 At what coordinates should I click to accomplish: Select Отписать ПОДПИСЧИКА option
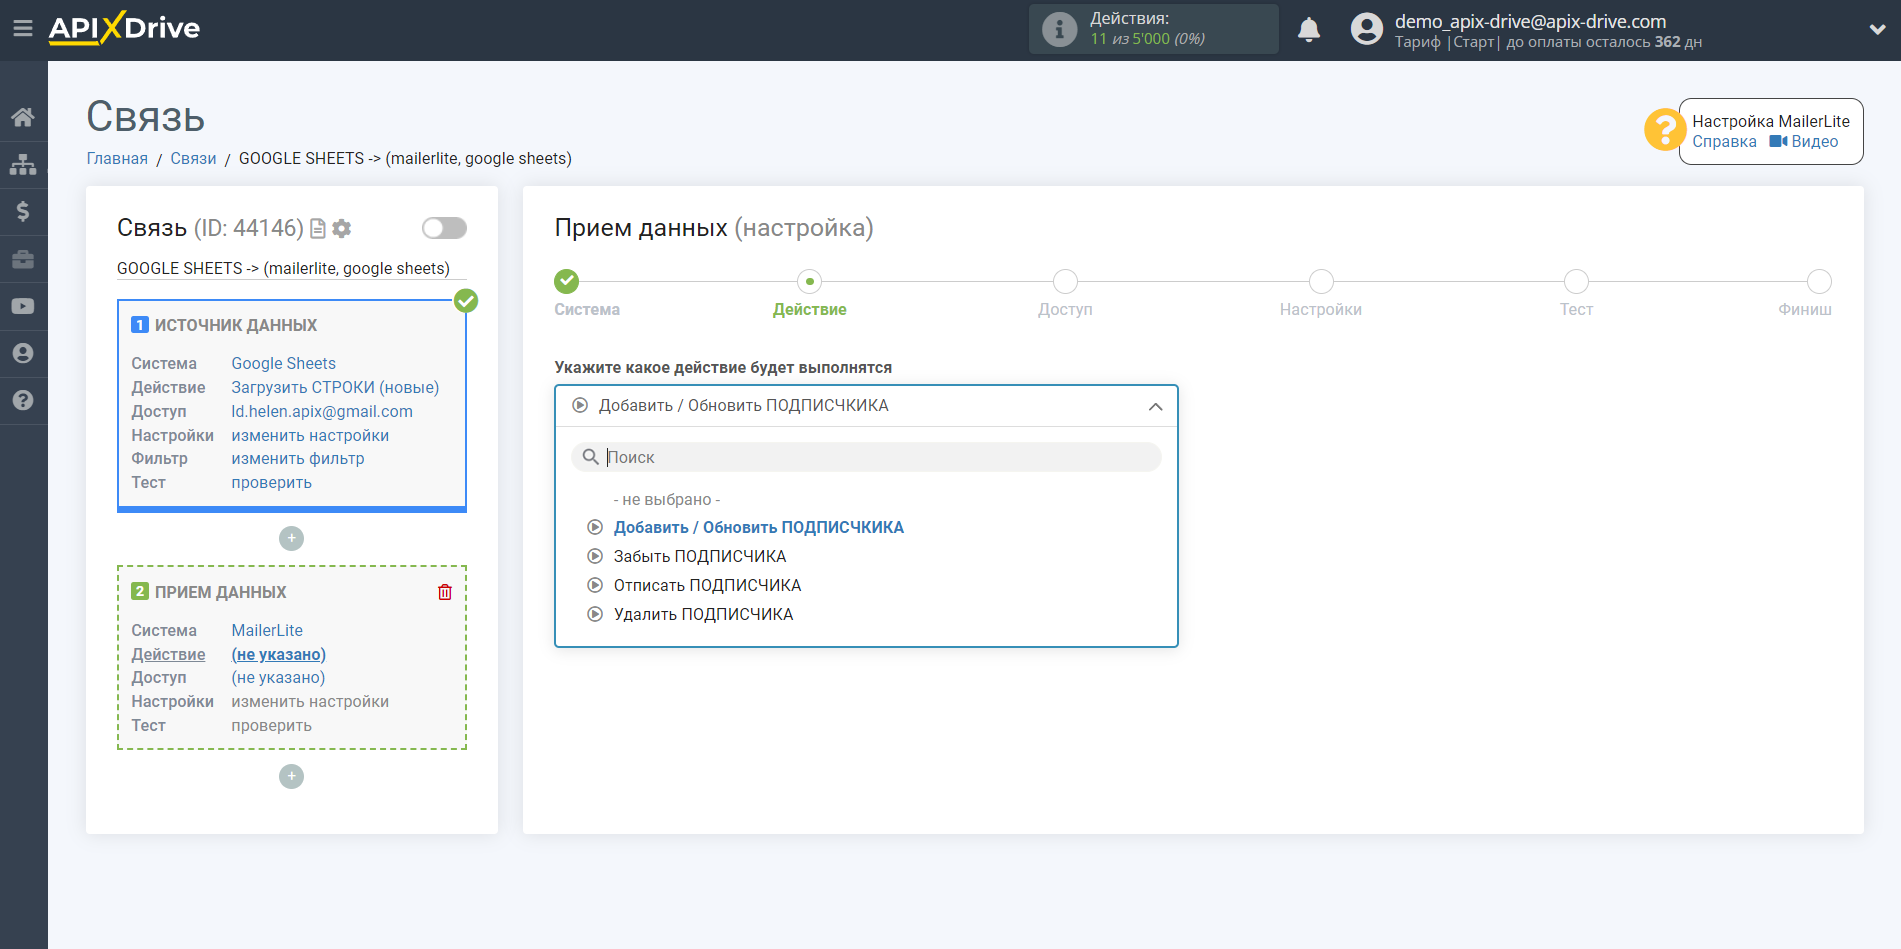(707, 586)
